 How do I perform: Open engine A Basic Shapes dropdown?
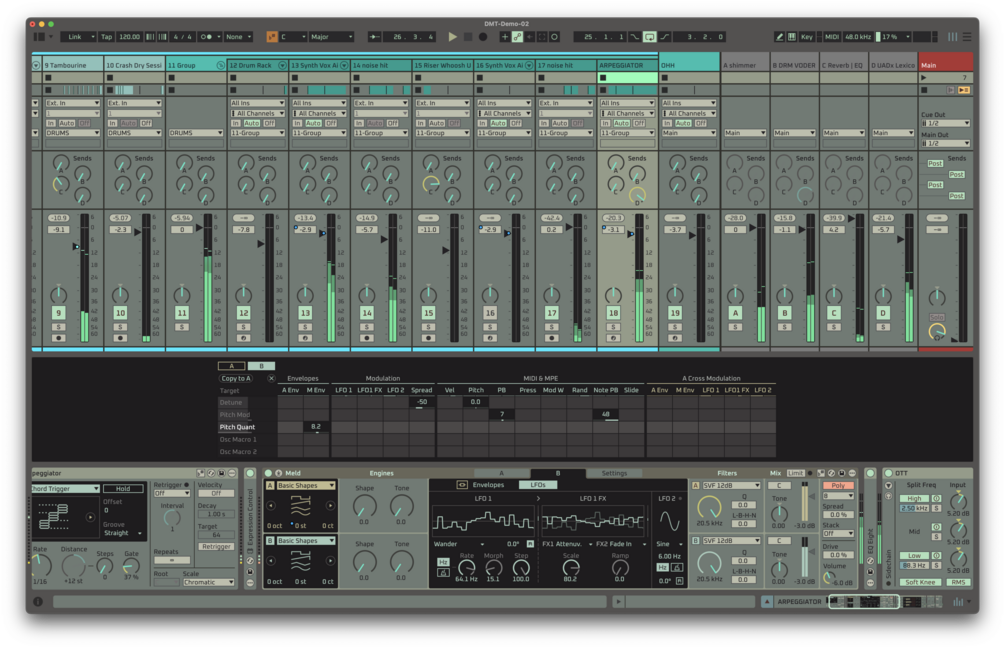[x=306, y=486]
